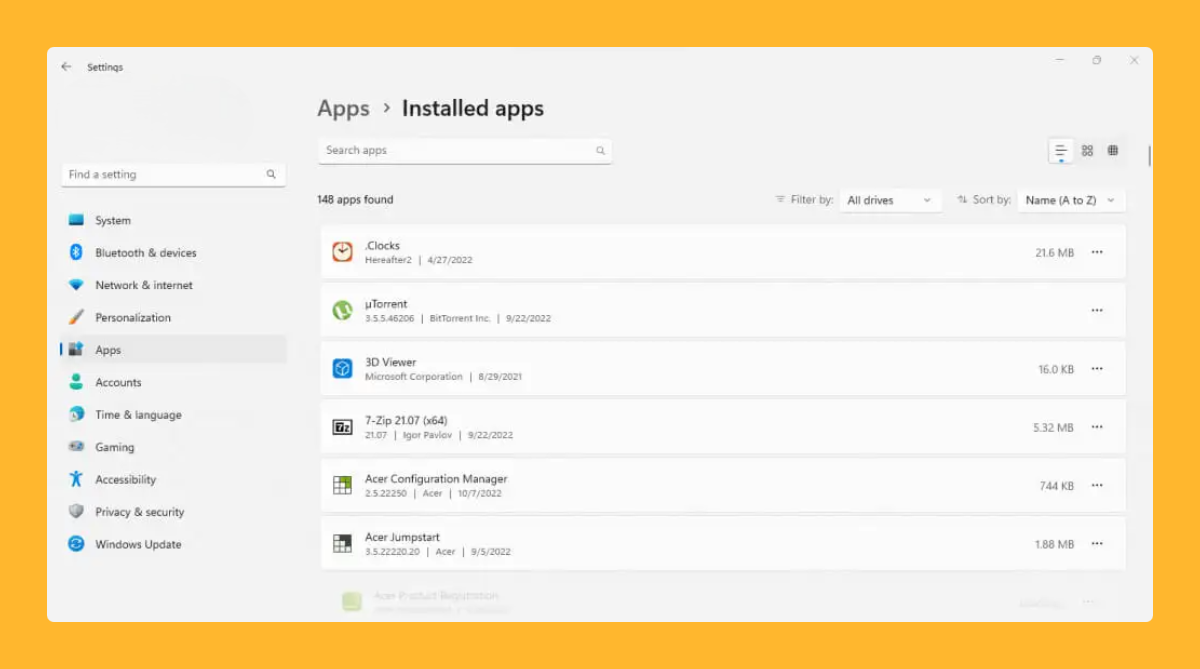Select the µTorrent app name
Screen dimensions: 1200x669
pyautogui.click(x=386, y=304)
